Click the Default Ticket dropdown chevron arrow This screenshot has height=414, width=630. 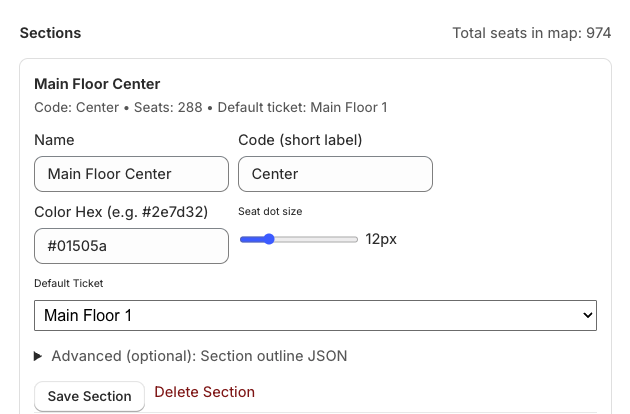[586, 315]
